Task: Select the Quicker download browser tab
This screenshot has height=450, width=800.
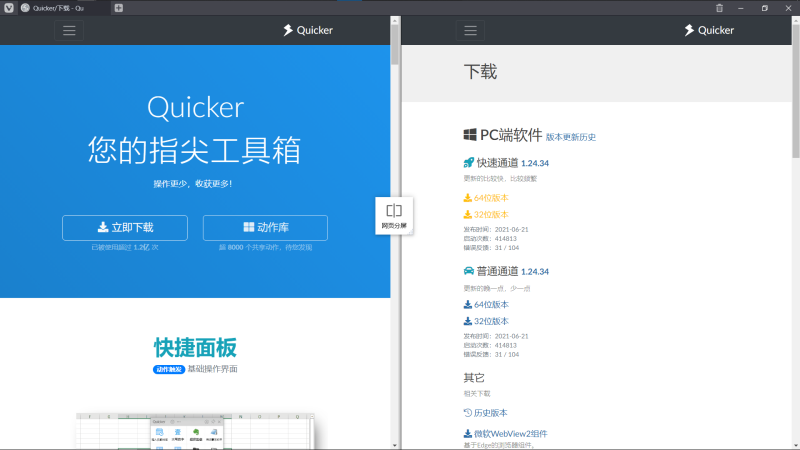Action: point(64,8)
